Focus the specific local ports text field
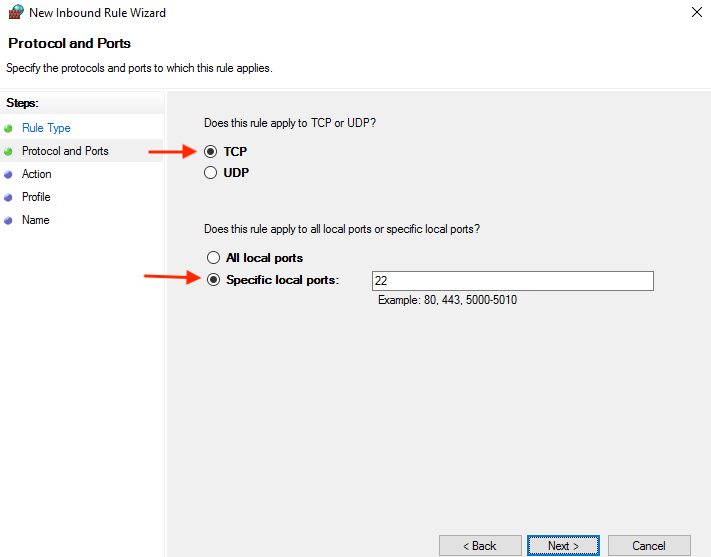The height and width of the screenshot is (557, 711). click(512, 281)
